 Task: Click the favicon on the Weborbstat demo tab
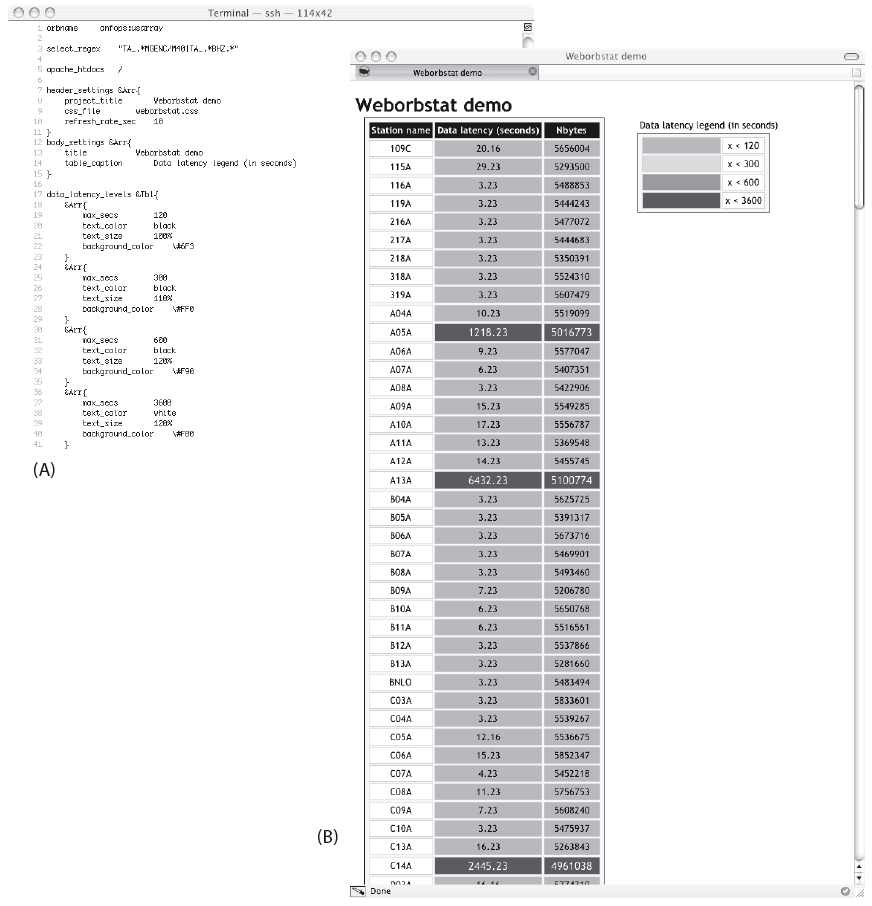(x=364, y=72)
